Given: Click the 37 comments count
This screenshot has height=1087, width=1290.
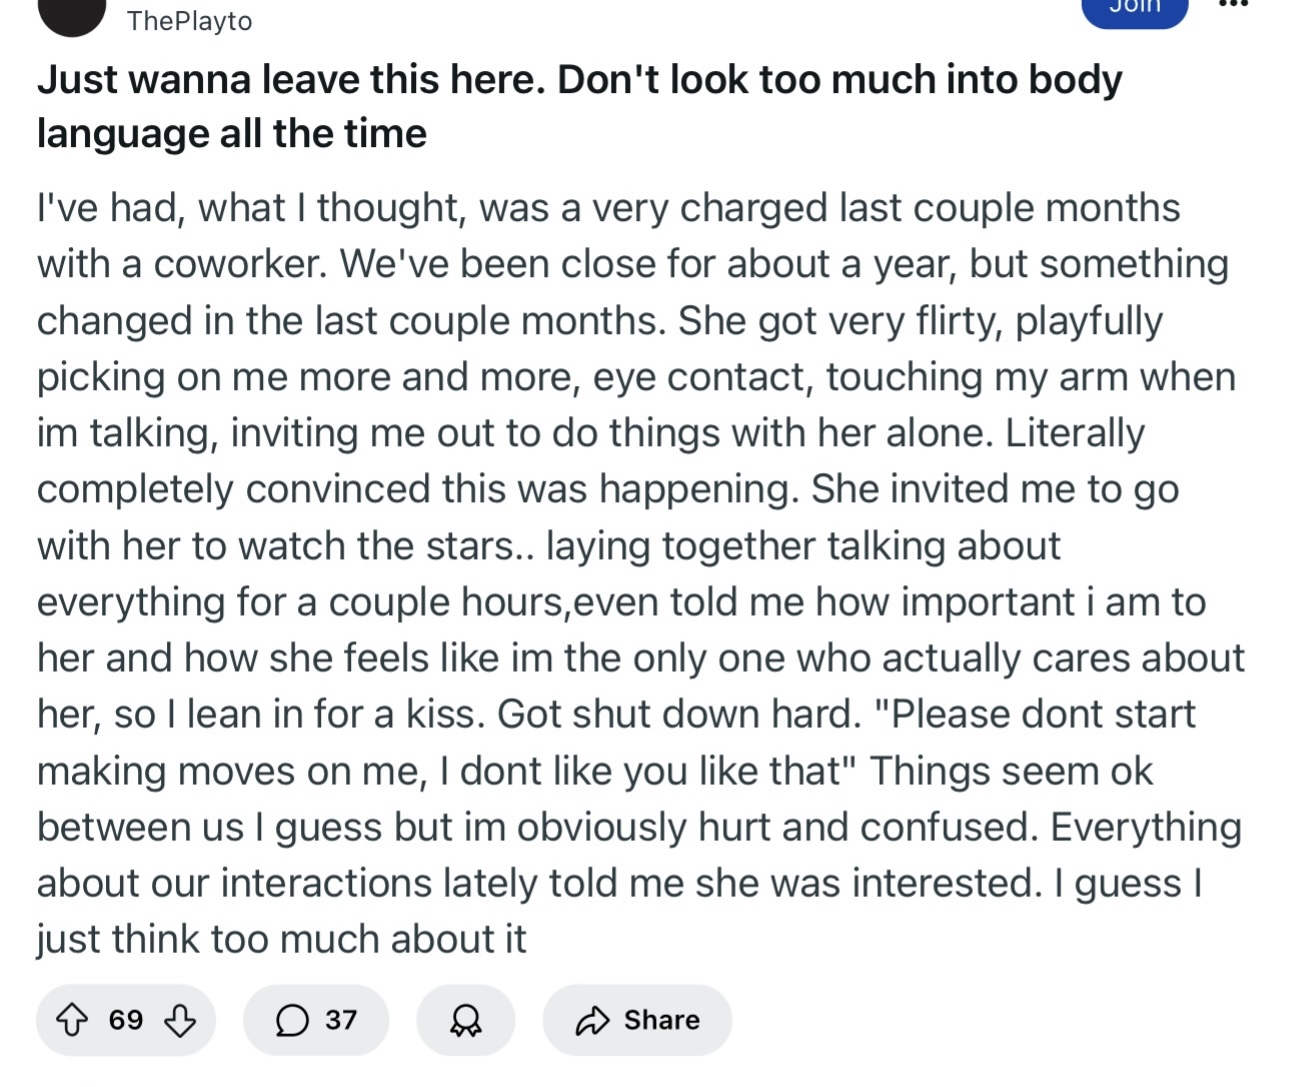Looking at the screenshot, I should click(341, 1020).
